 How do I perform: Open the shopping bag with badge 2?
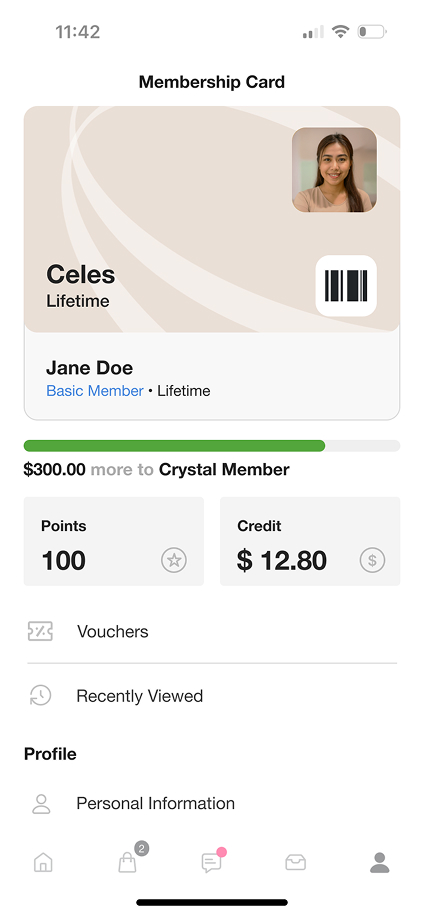[x=129, y=859]
